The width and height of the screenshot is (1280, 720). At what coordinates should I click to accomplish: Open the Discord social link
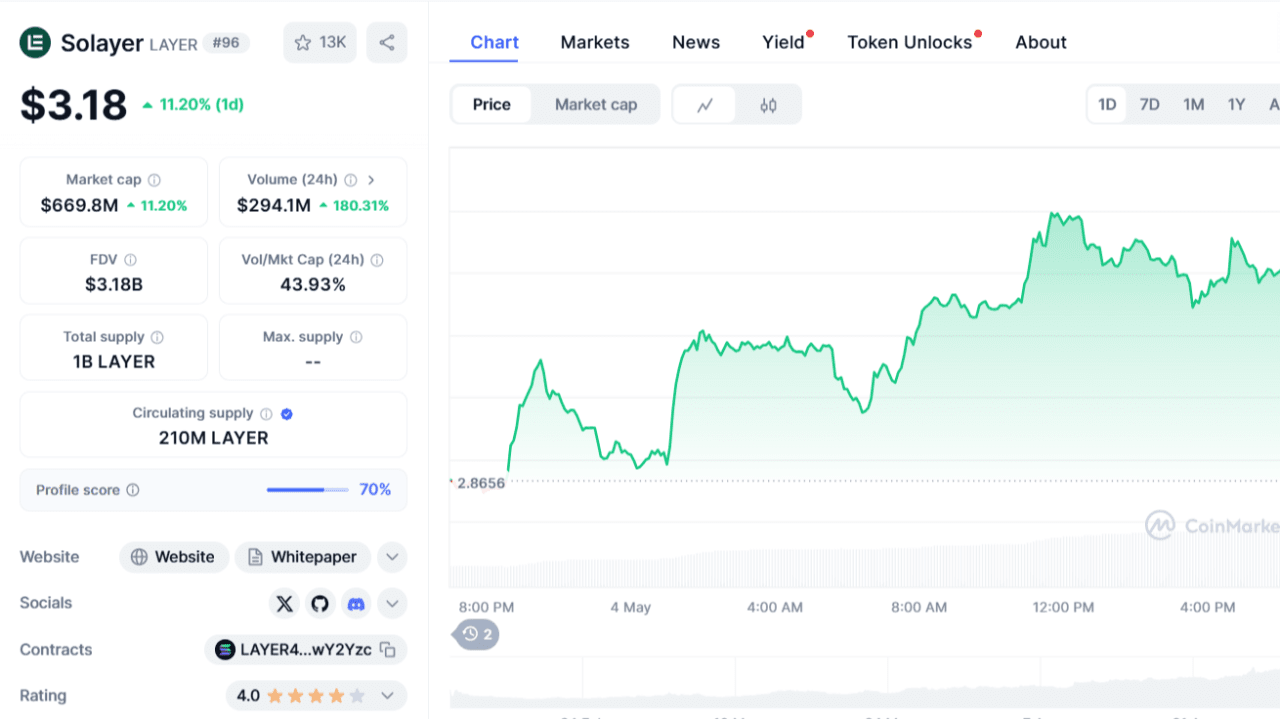point(355,603)
